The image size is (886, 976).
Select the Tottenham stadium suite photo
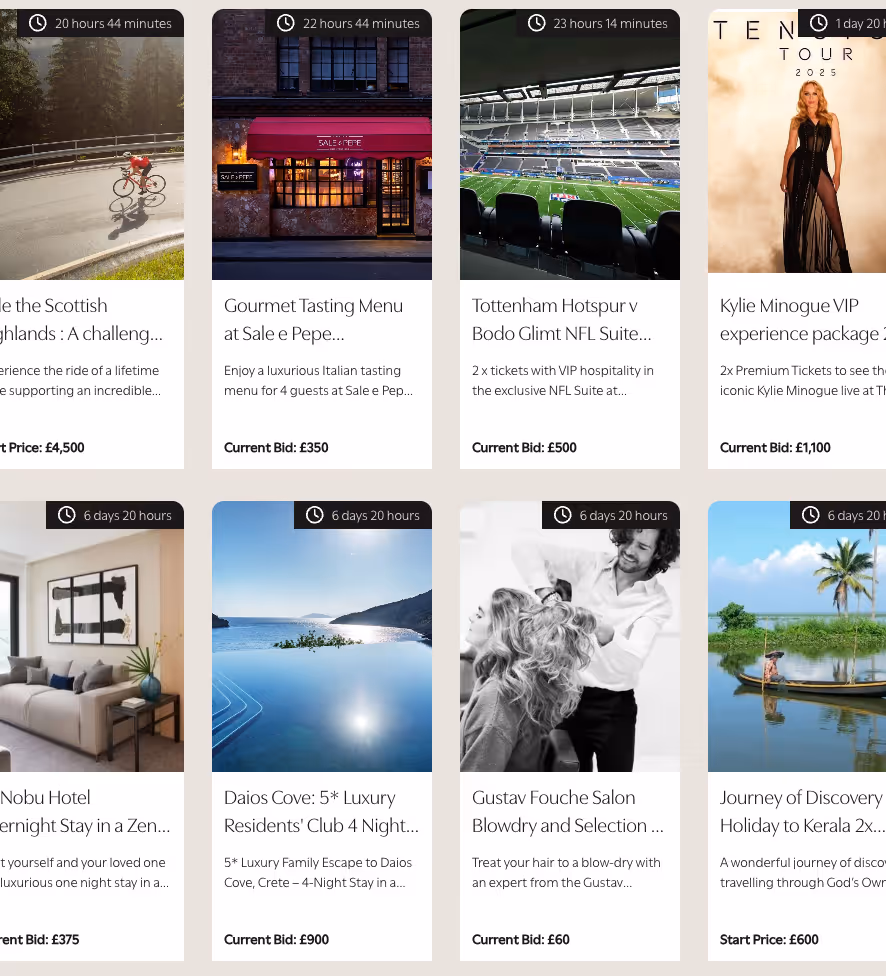click(x=570, y=144)
